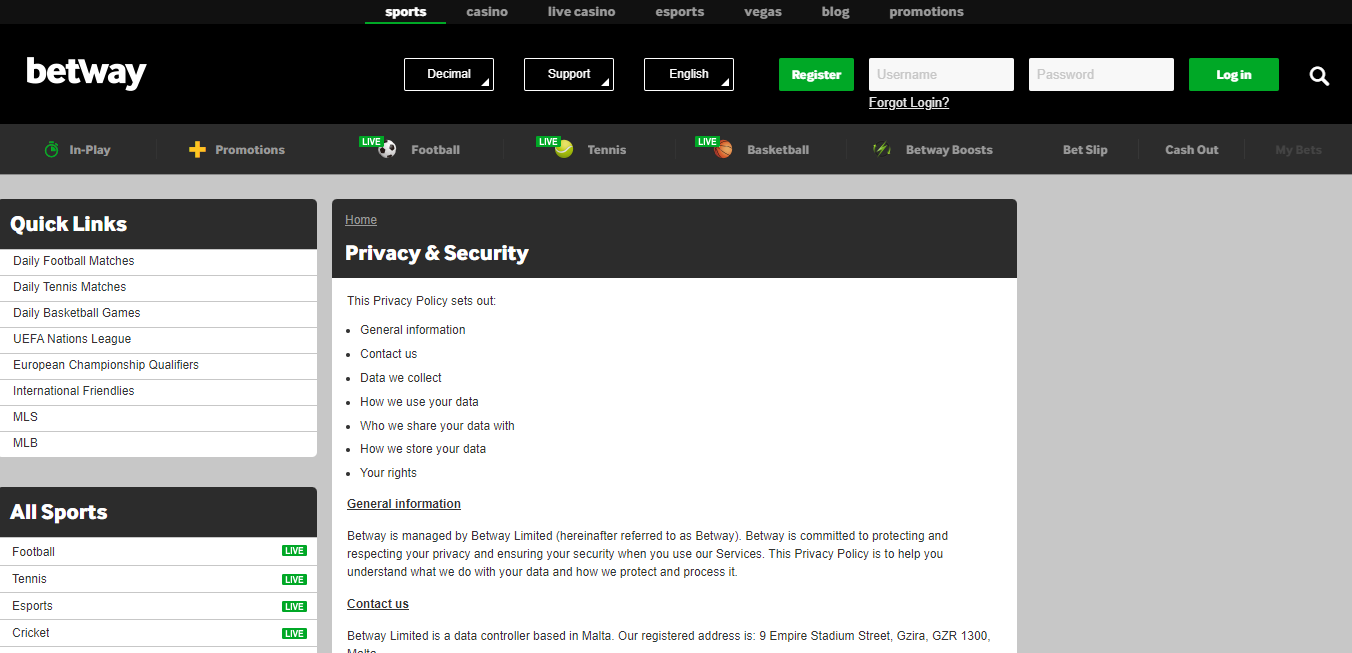Click the Forgot Login? link
The height and width of the screenshot is (653, 1352).
(909, 102)
